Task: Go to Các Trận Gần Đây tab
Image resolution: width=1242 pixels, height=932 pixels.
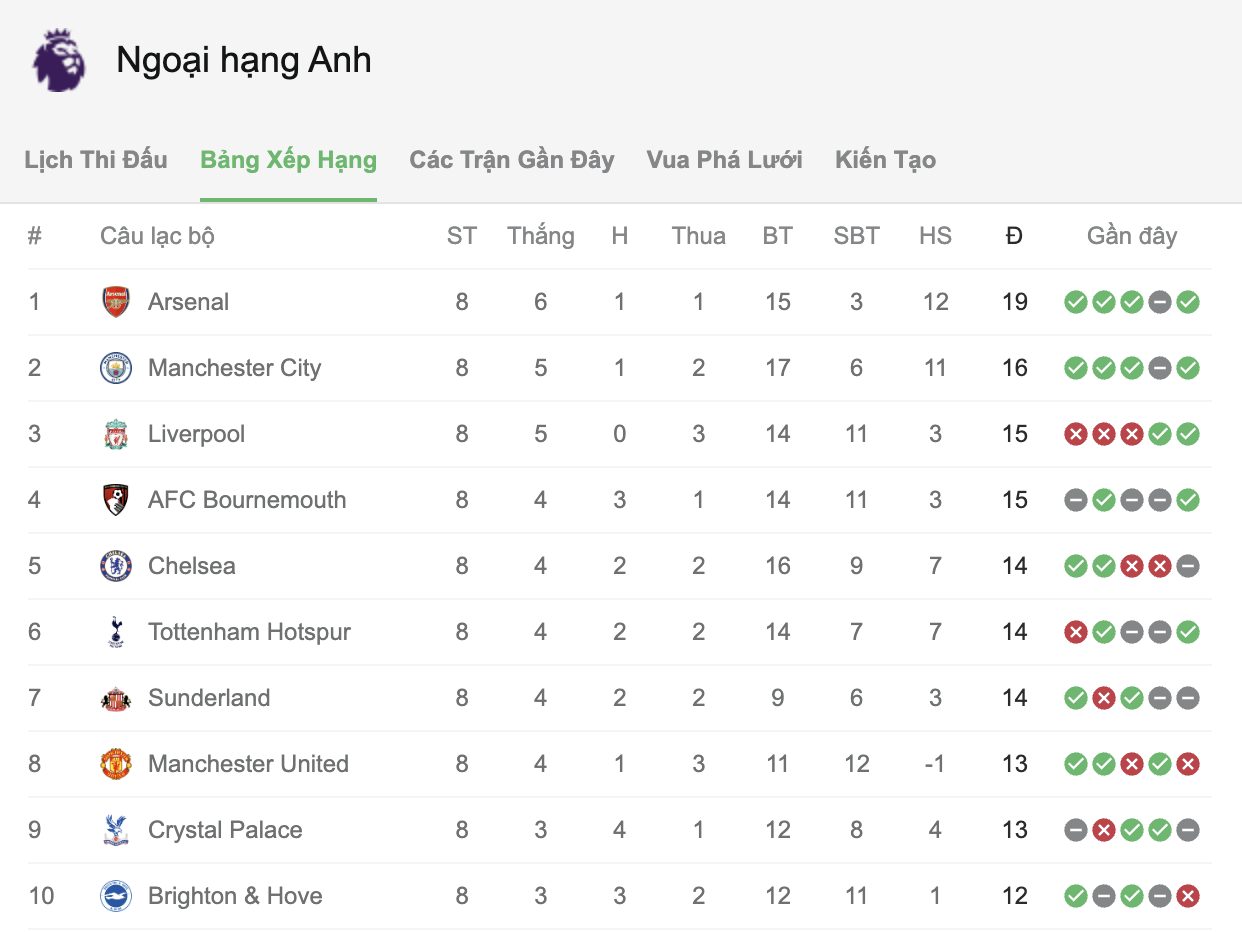Action: [x=511, y=160]
